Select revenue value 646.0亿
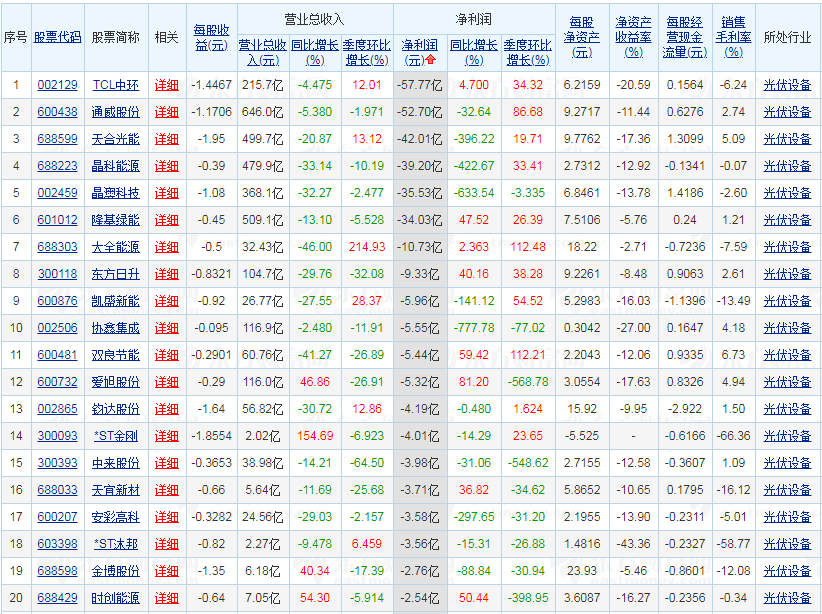The width and height of the screenshot is (822, 614). coord(263,112)
